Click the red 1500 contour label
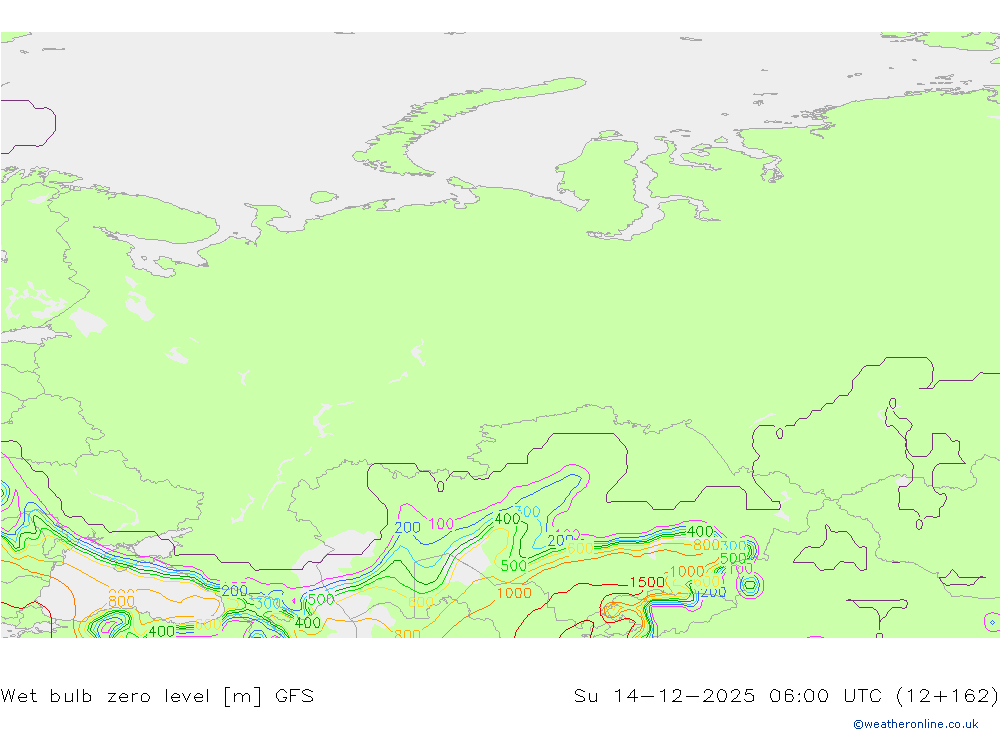Viewport: 1000px width, 733px height. tap(647, 582)
